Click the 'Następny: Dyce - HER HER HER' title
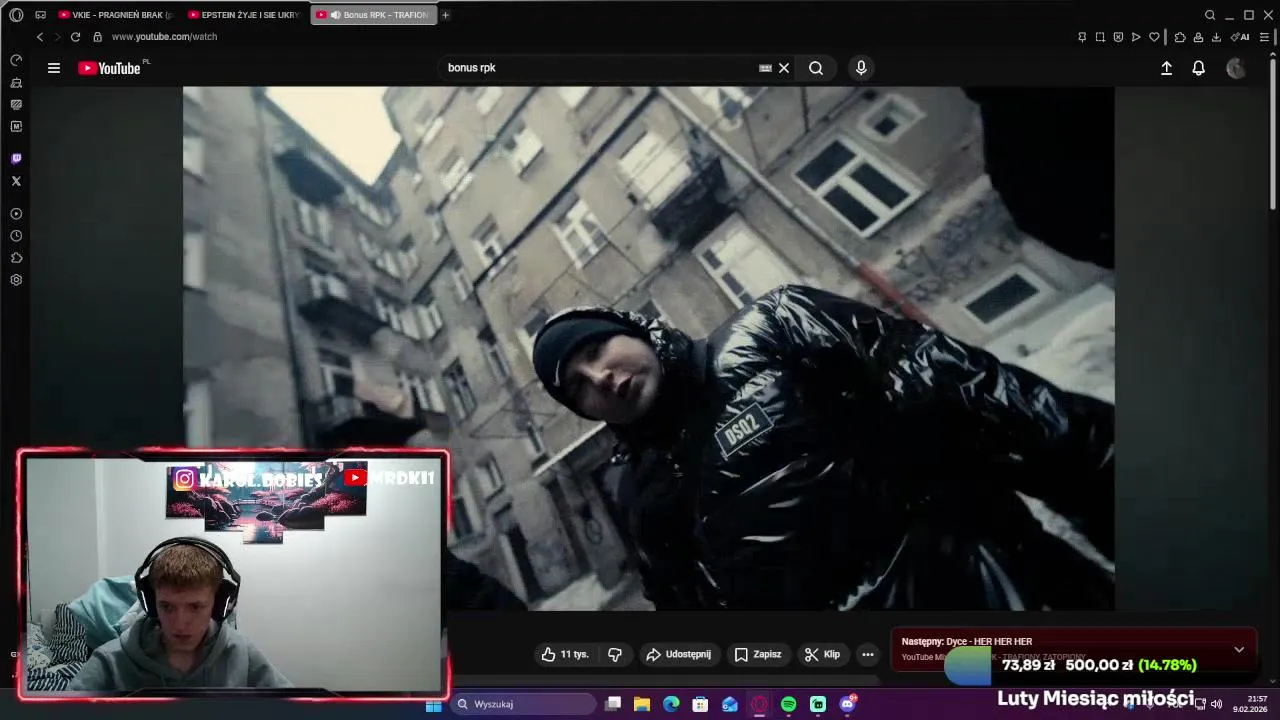 [967, 642]
